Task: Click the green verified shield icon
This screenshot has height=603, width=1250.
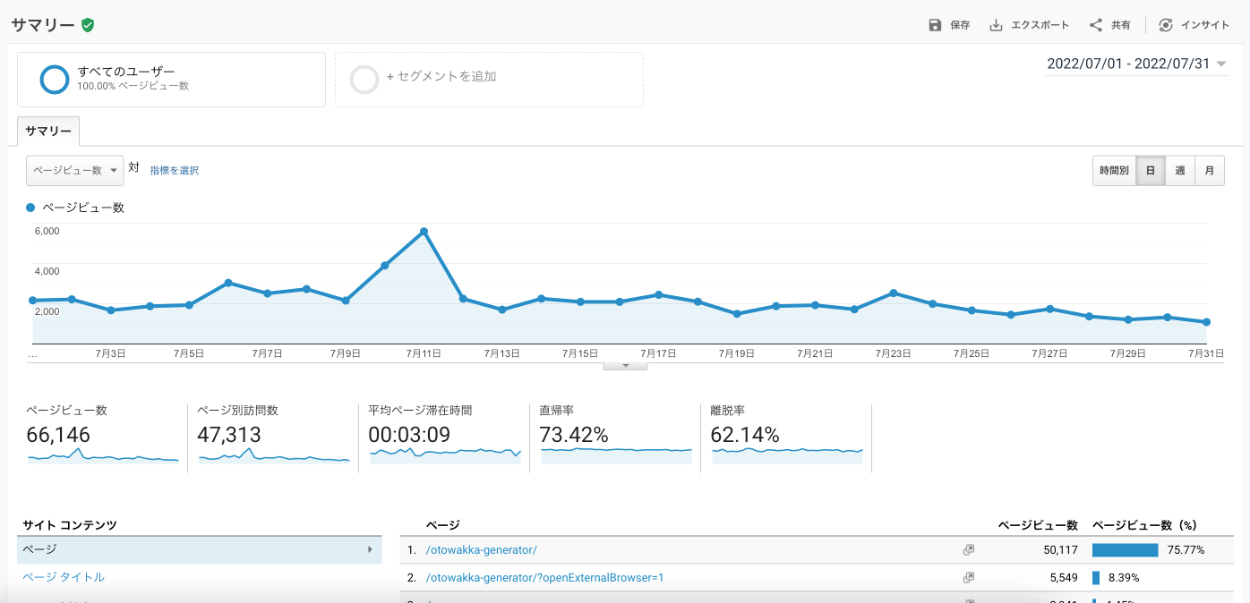Action: tap(88, 25)
